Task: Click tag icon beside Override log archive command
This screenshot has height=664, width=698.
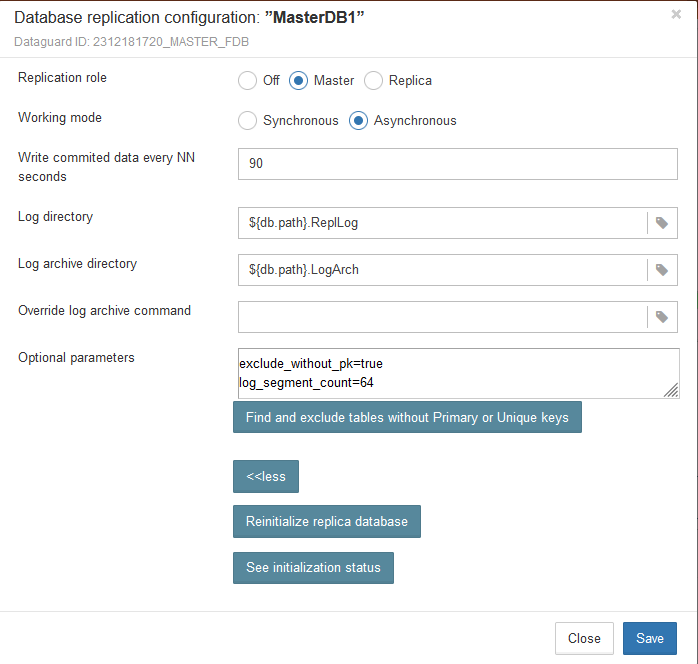Action: click(662, 317)
